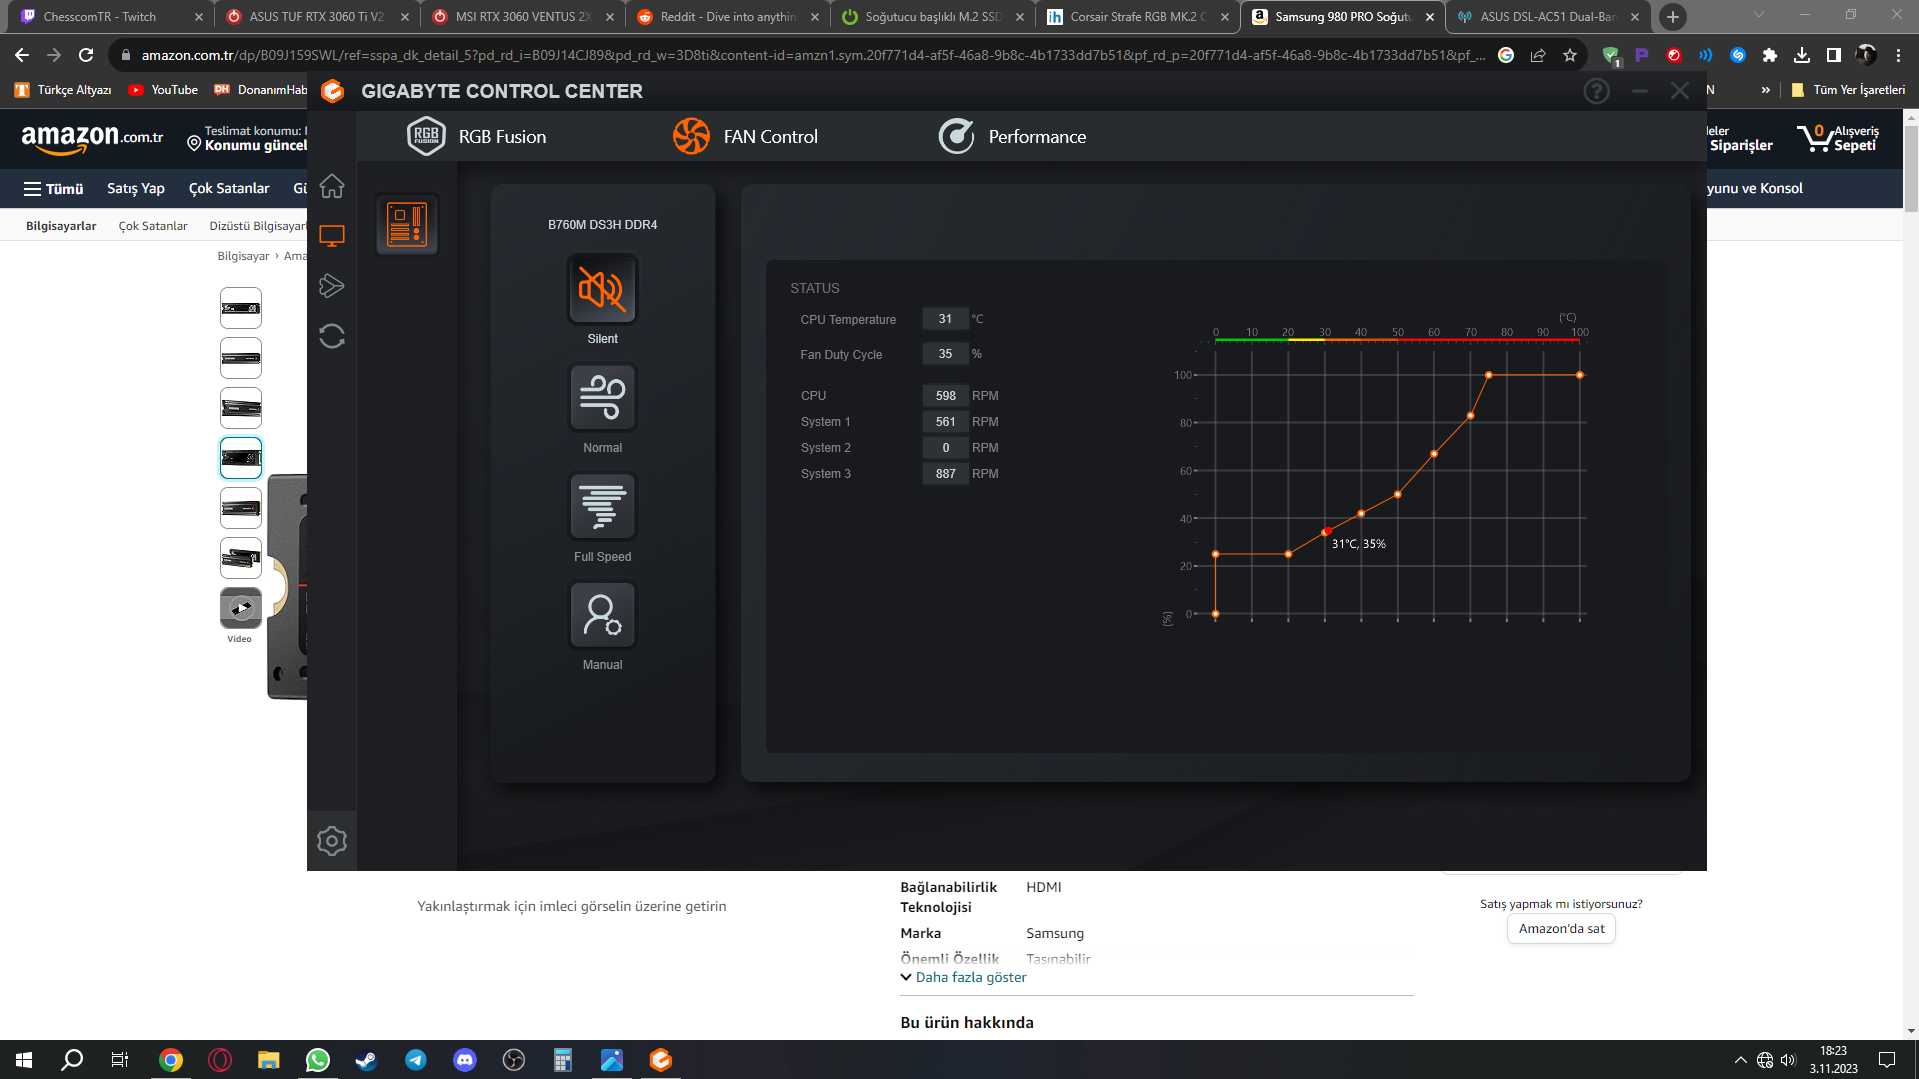The height and width of the screenshot is (1079, 1919).
Task: Select the Manual fan mode icon
Action: click(x=602, y=615)
